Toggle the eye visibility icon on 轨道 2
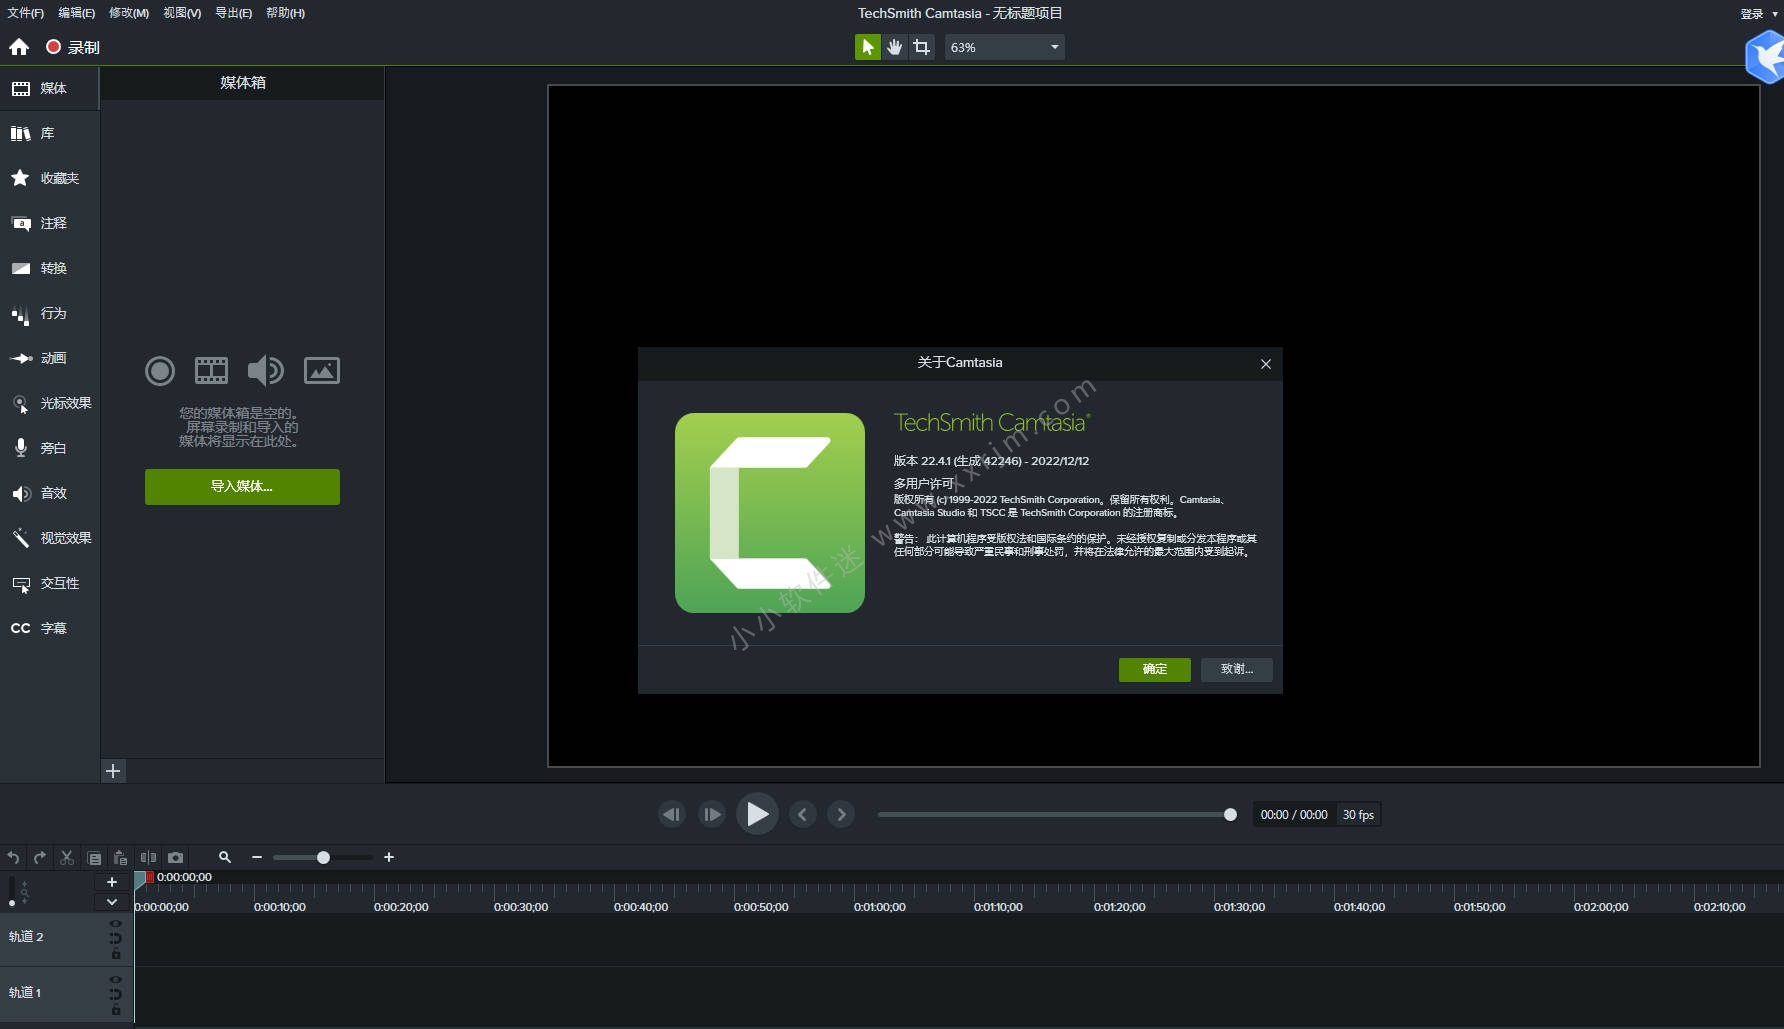Screen dimensions: 1784x1029 tap(115, 924)
